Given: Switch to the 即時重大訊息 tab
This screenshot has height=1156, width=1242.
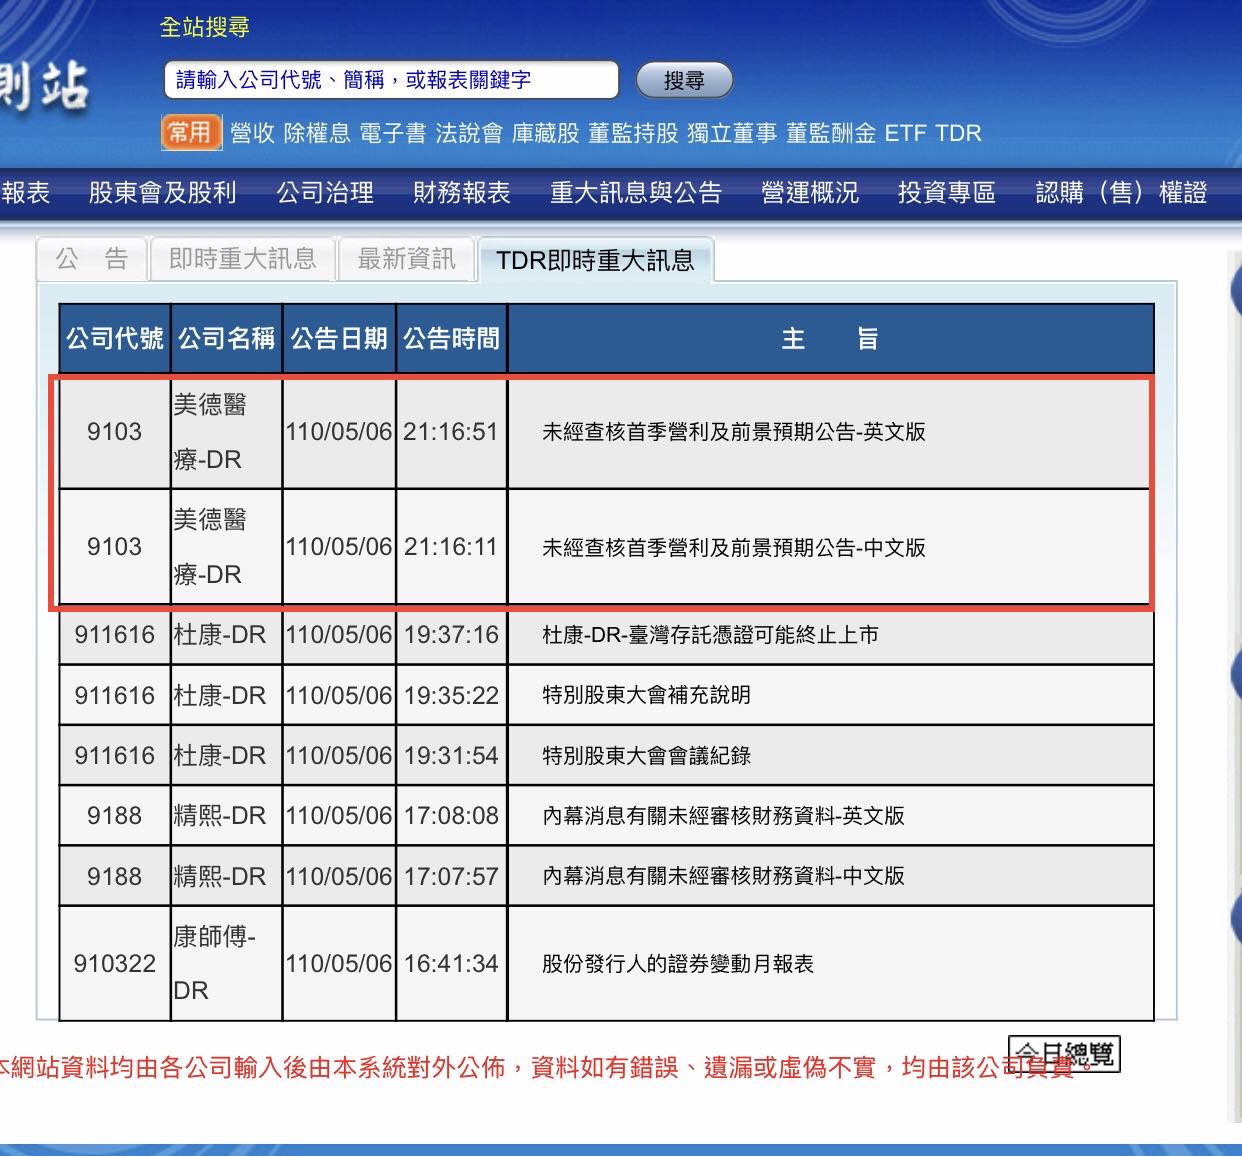Looking at the screenshot, I should click(x=242, y=260).
